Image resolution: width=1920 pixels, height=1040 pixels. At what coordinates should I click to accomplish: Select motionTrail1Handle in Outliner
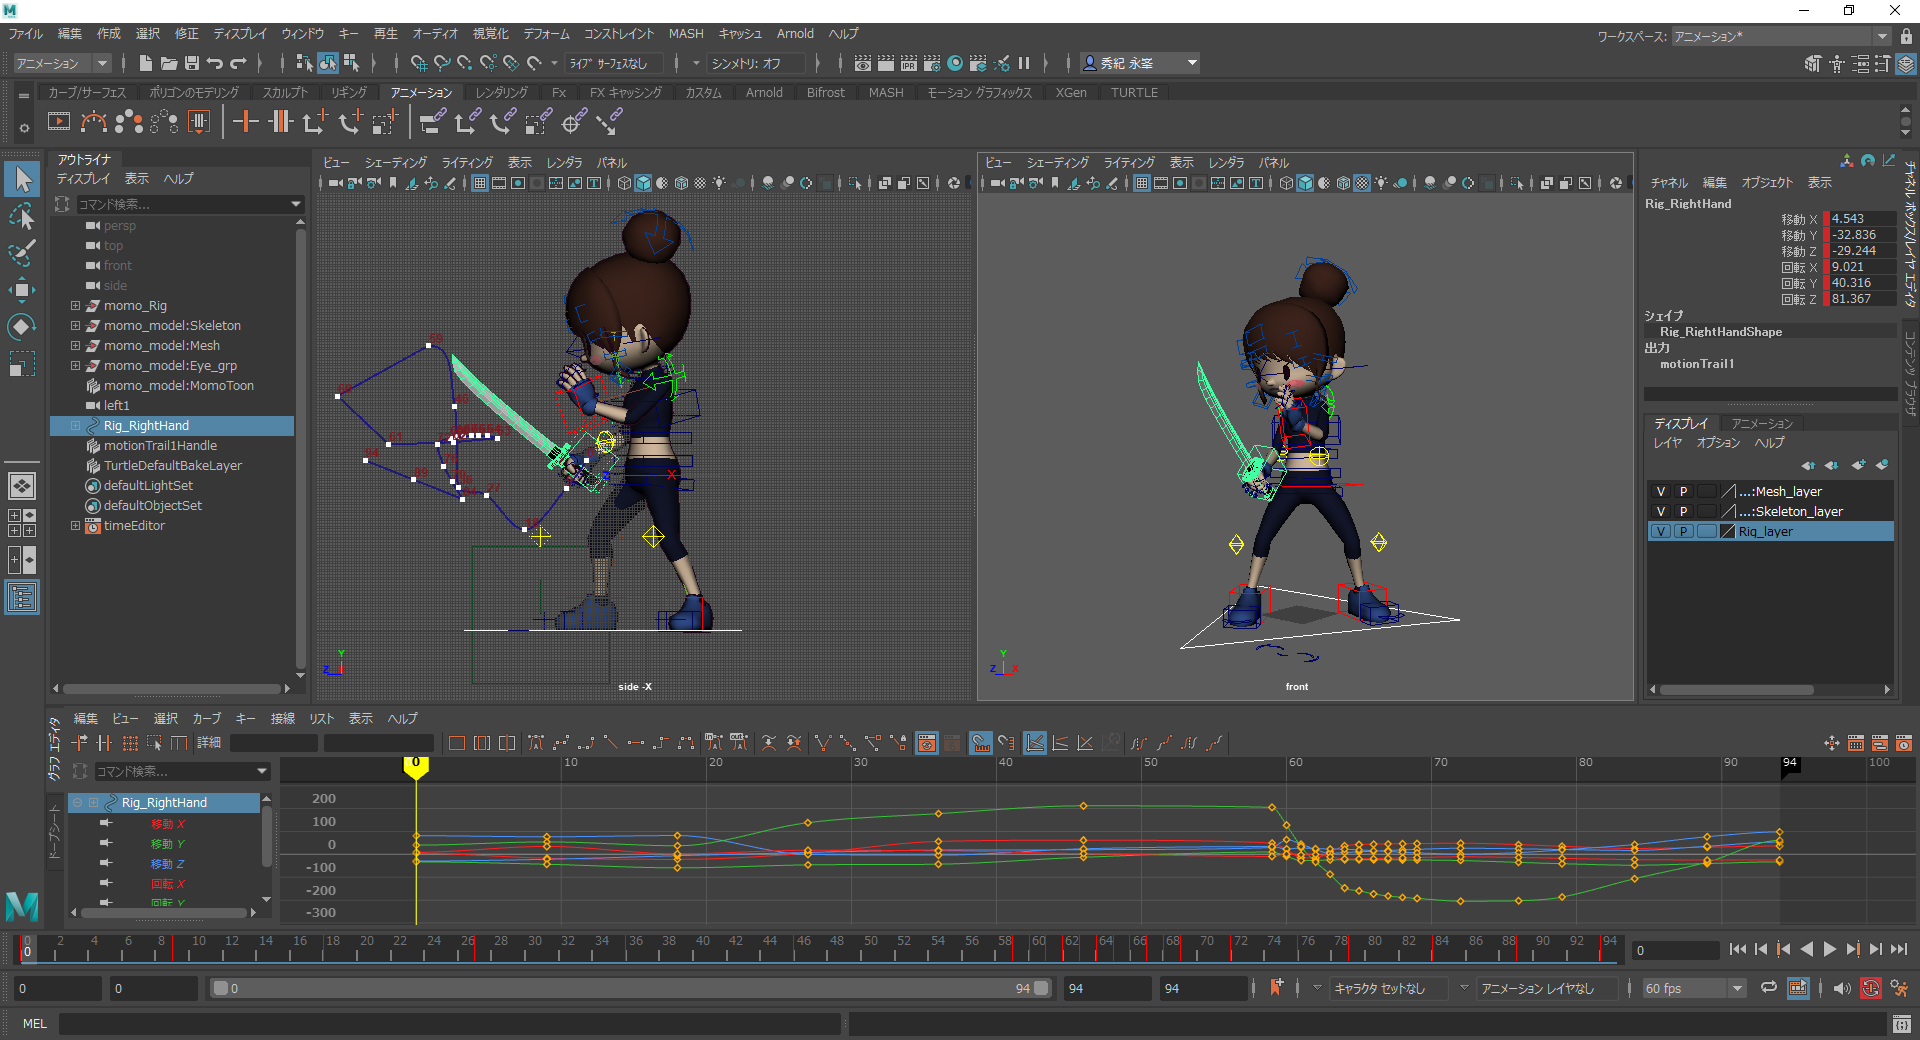160,445
